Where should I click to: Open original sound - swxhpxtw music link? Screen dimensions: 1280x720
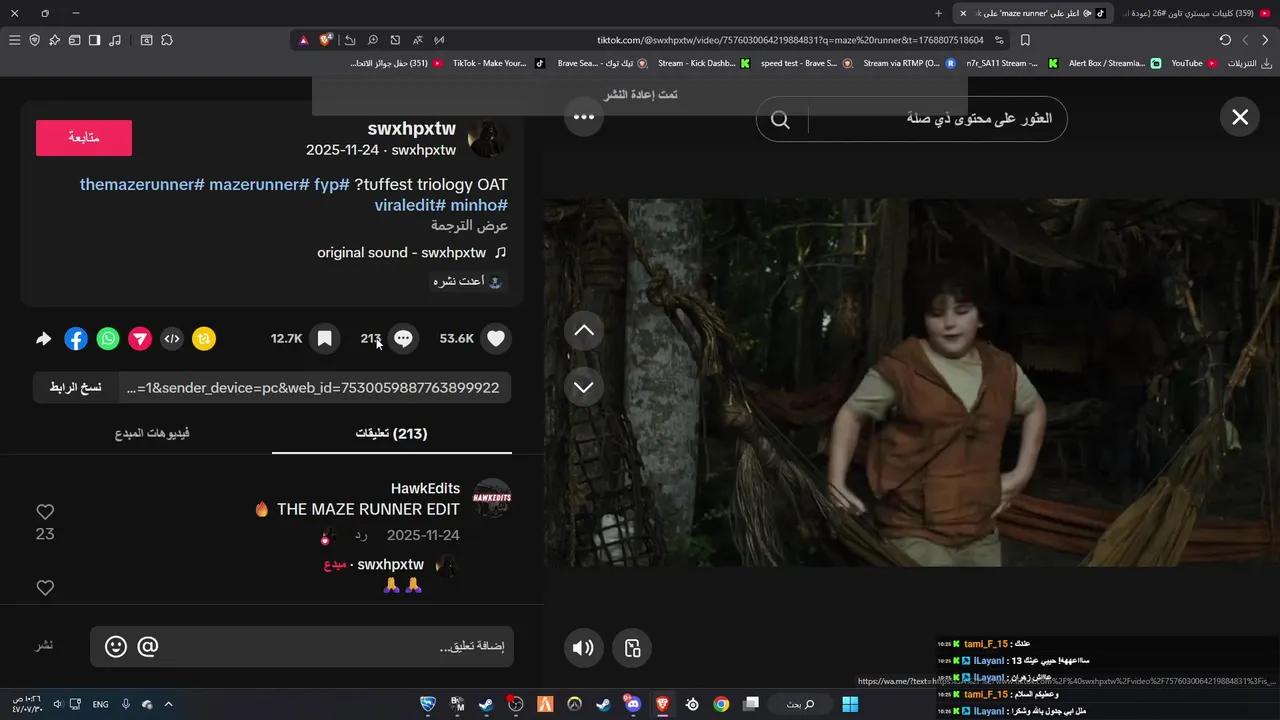coord(412,253)
